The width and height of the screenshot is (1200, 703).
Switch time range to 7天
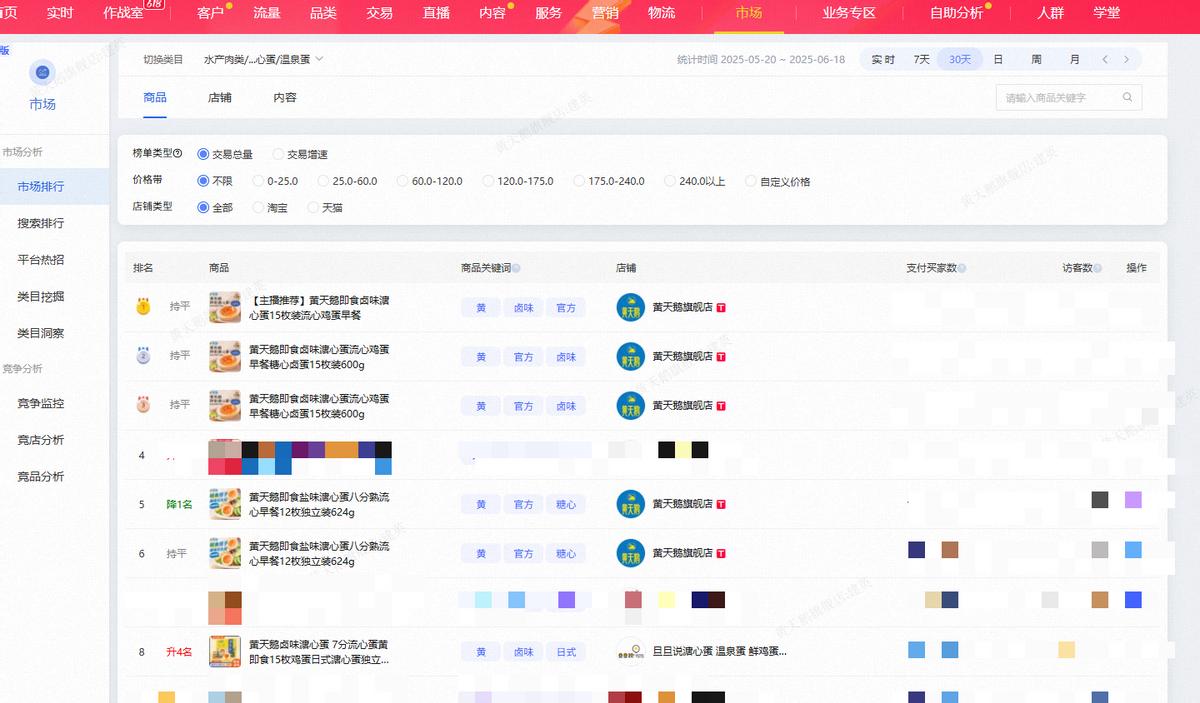(922, 60)
